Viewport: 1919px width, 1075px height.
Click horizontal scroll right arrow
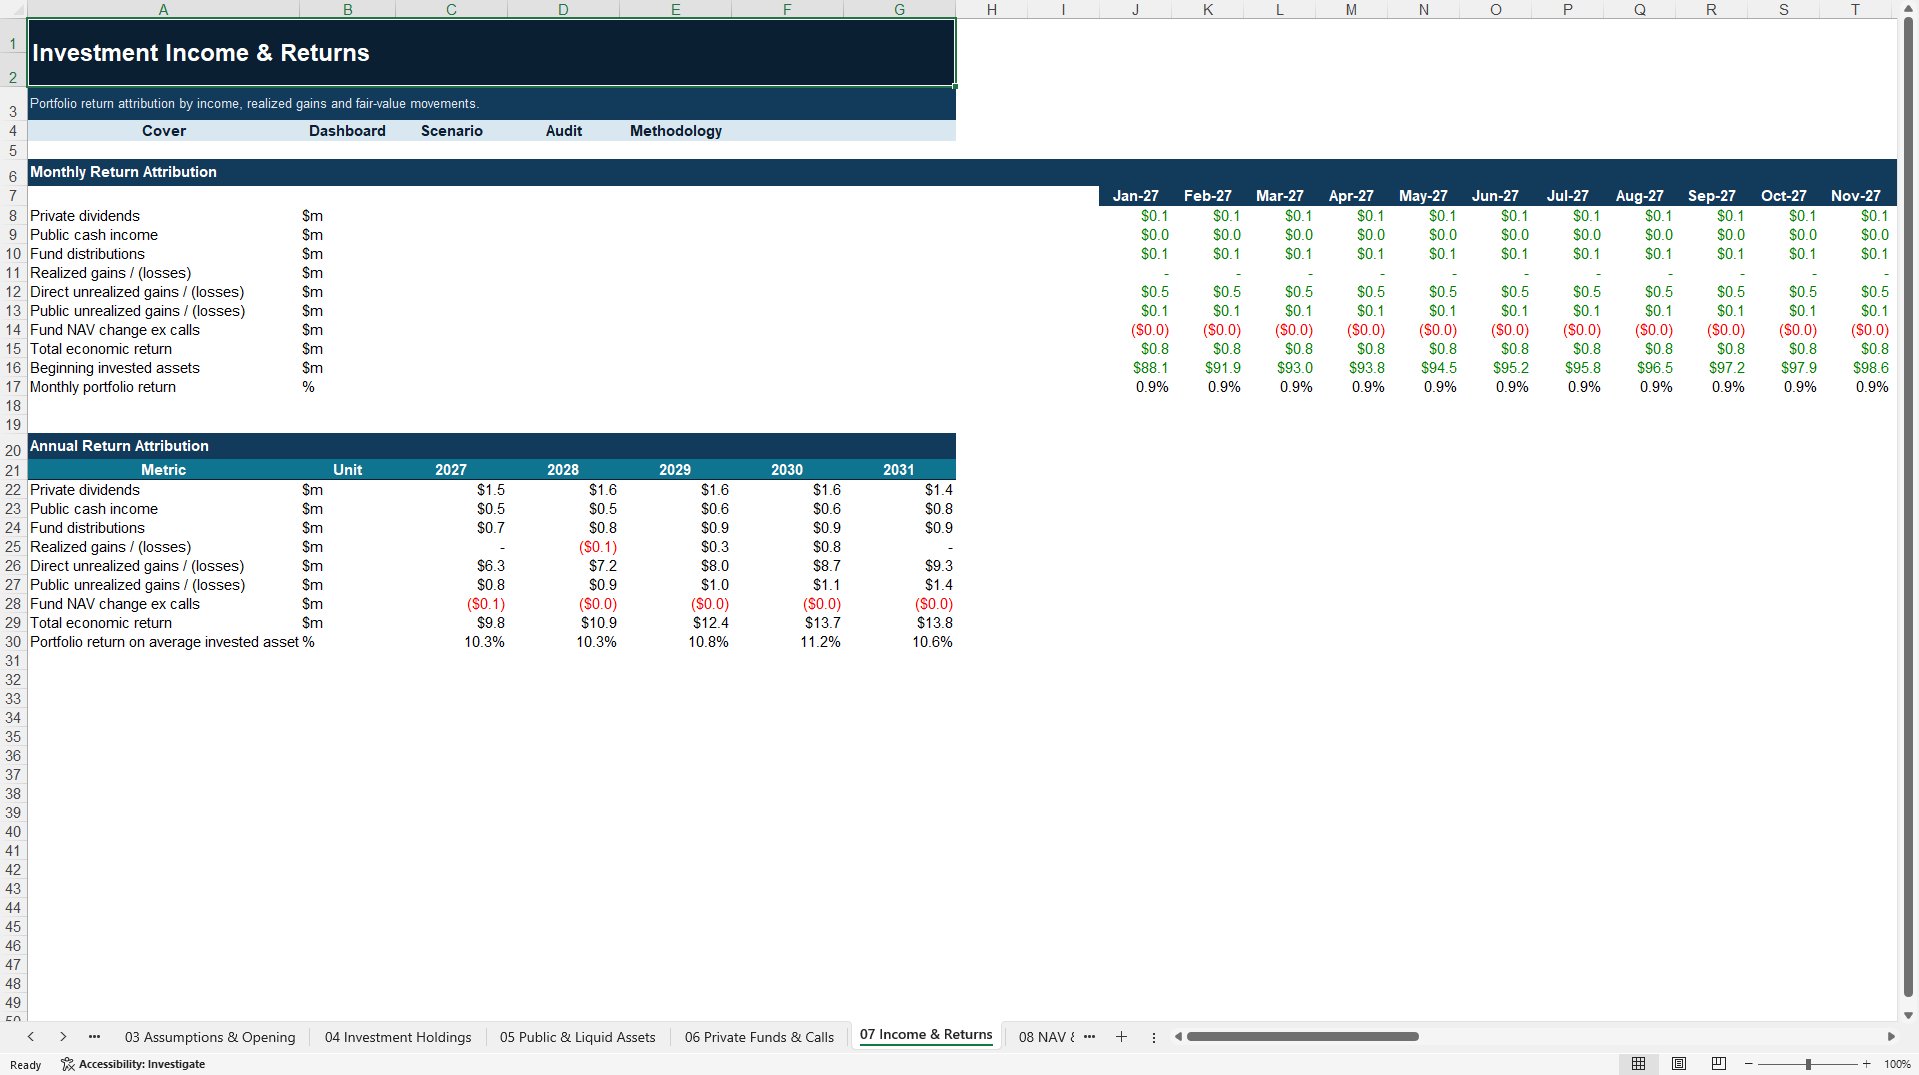tap(1891, 1037)
